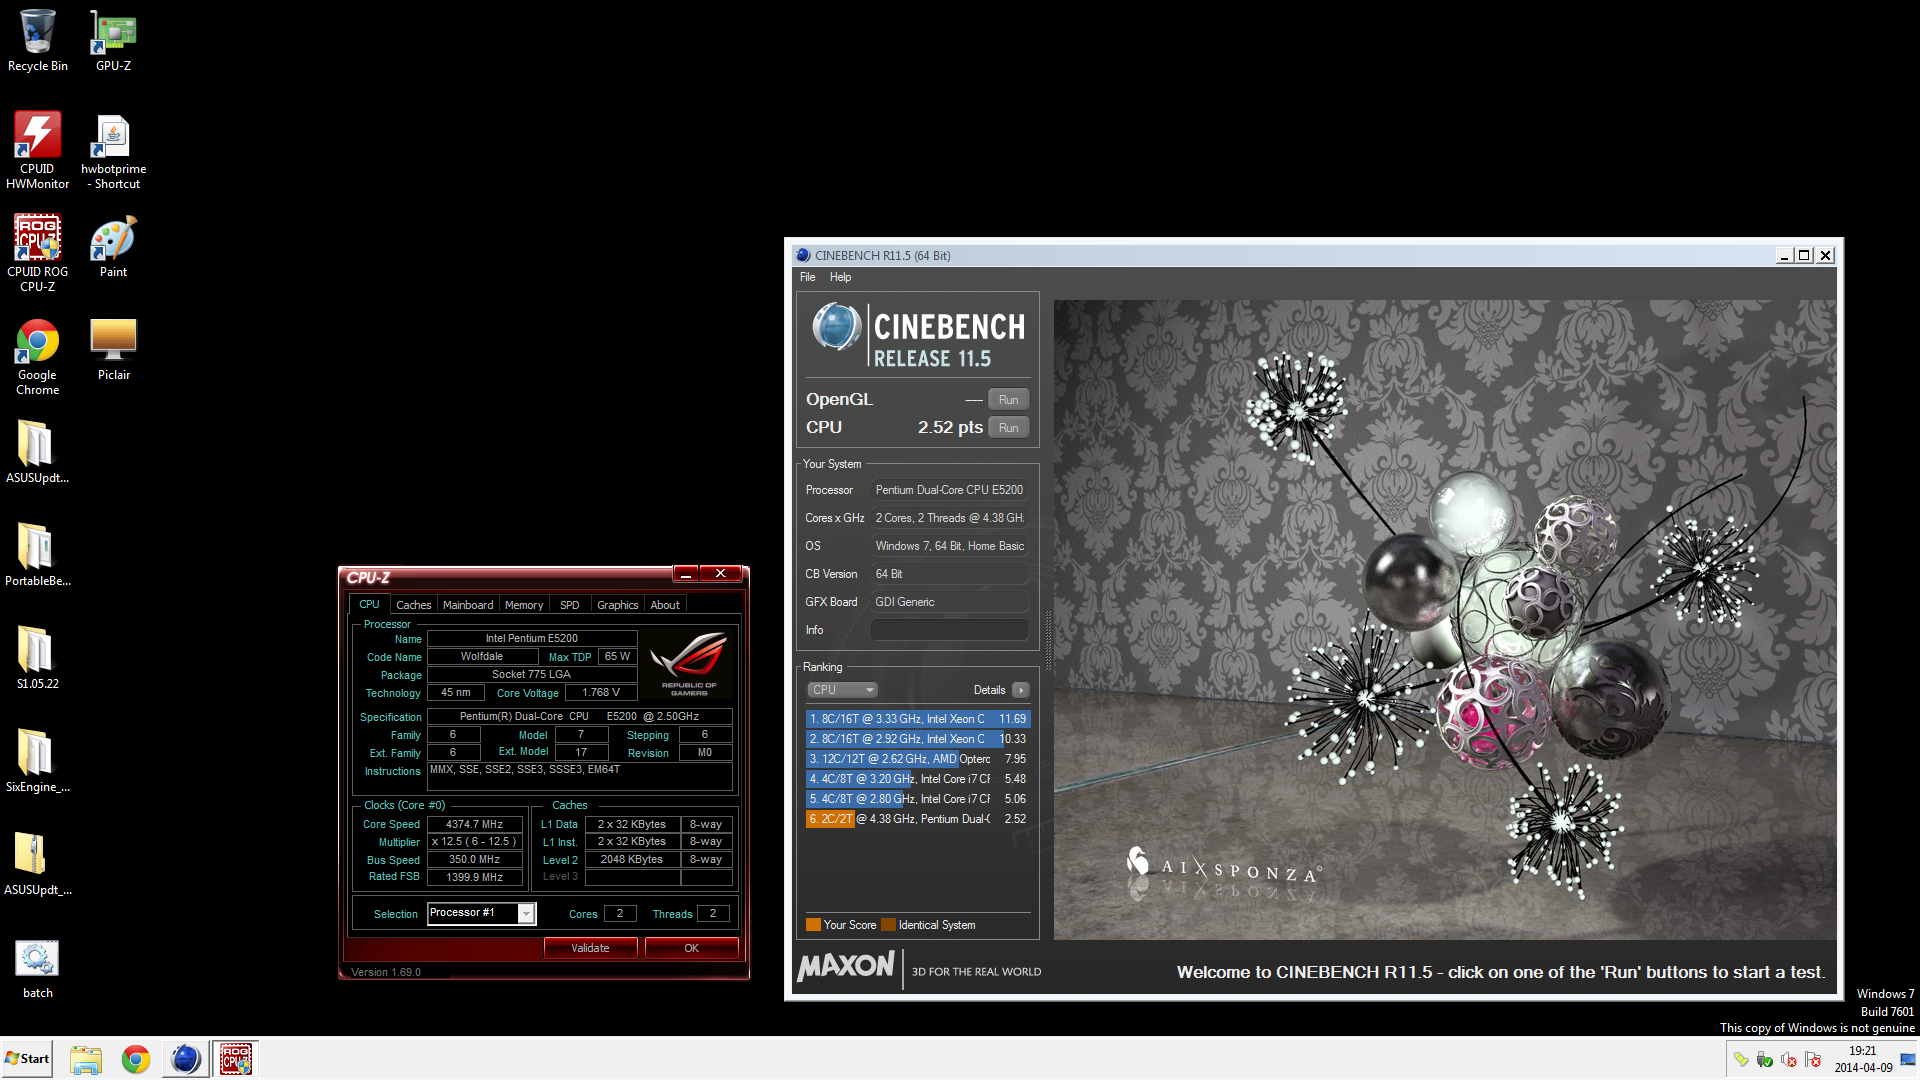Click the Chrome icon in taskbar
1920x1080 pixels.
coord(136,1059)
